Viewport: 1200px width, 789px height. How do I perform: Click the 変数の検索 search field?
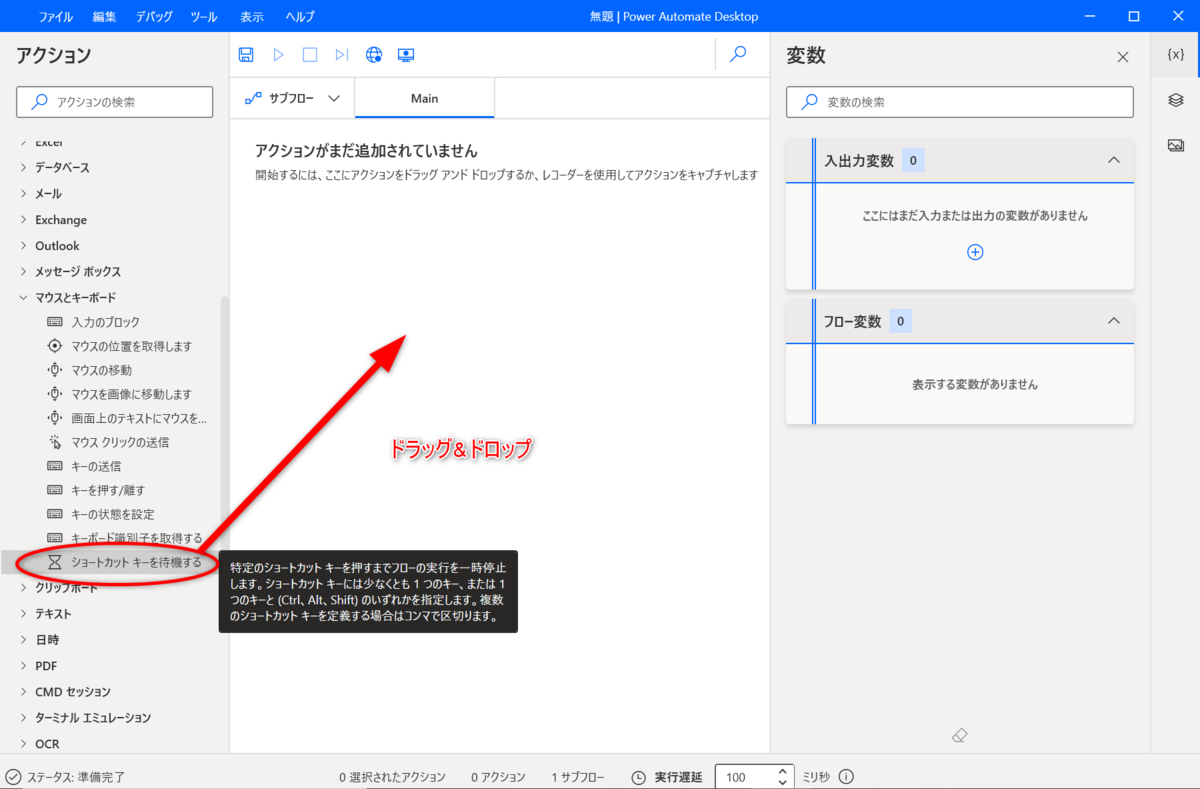click(x=959, y=101)
